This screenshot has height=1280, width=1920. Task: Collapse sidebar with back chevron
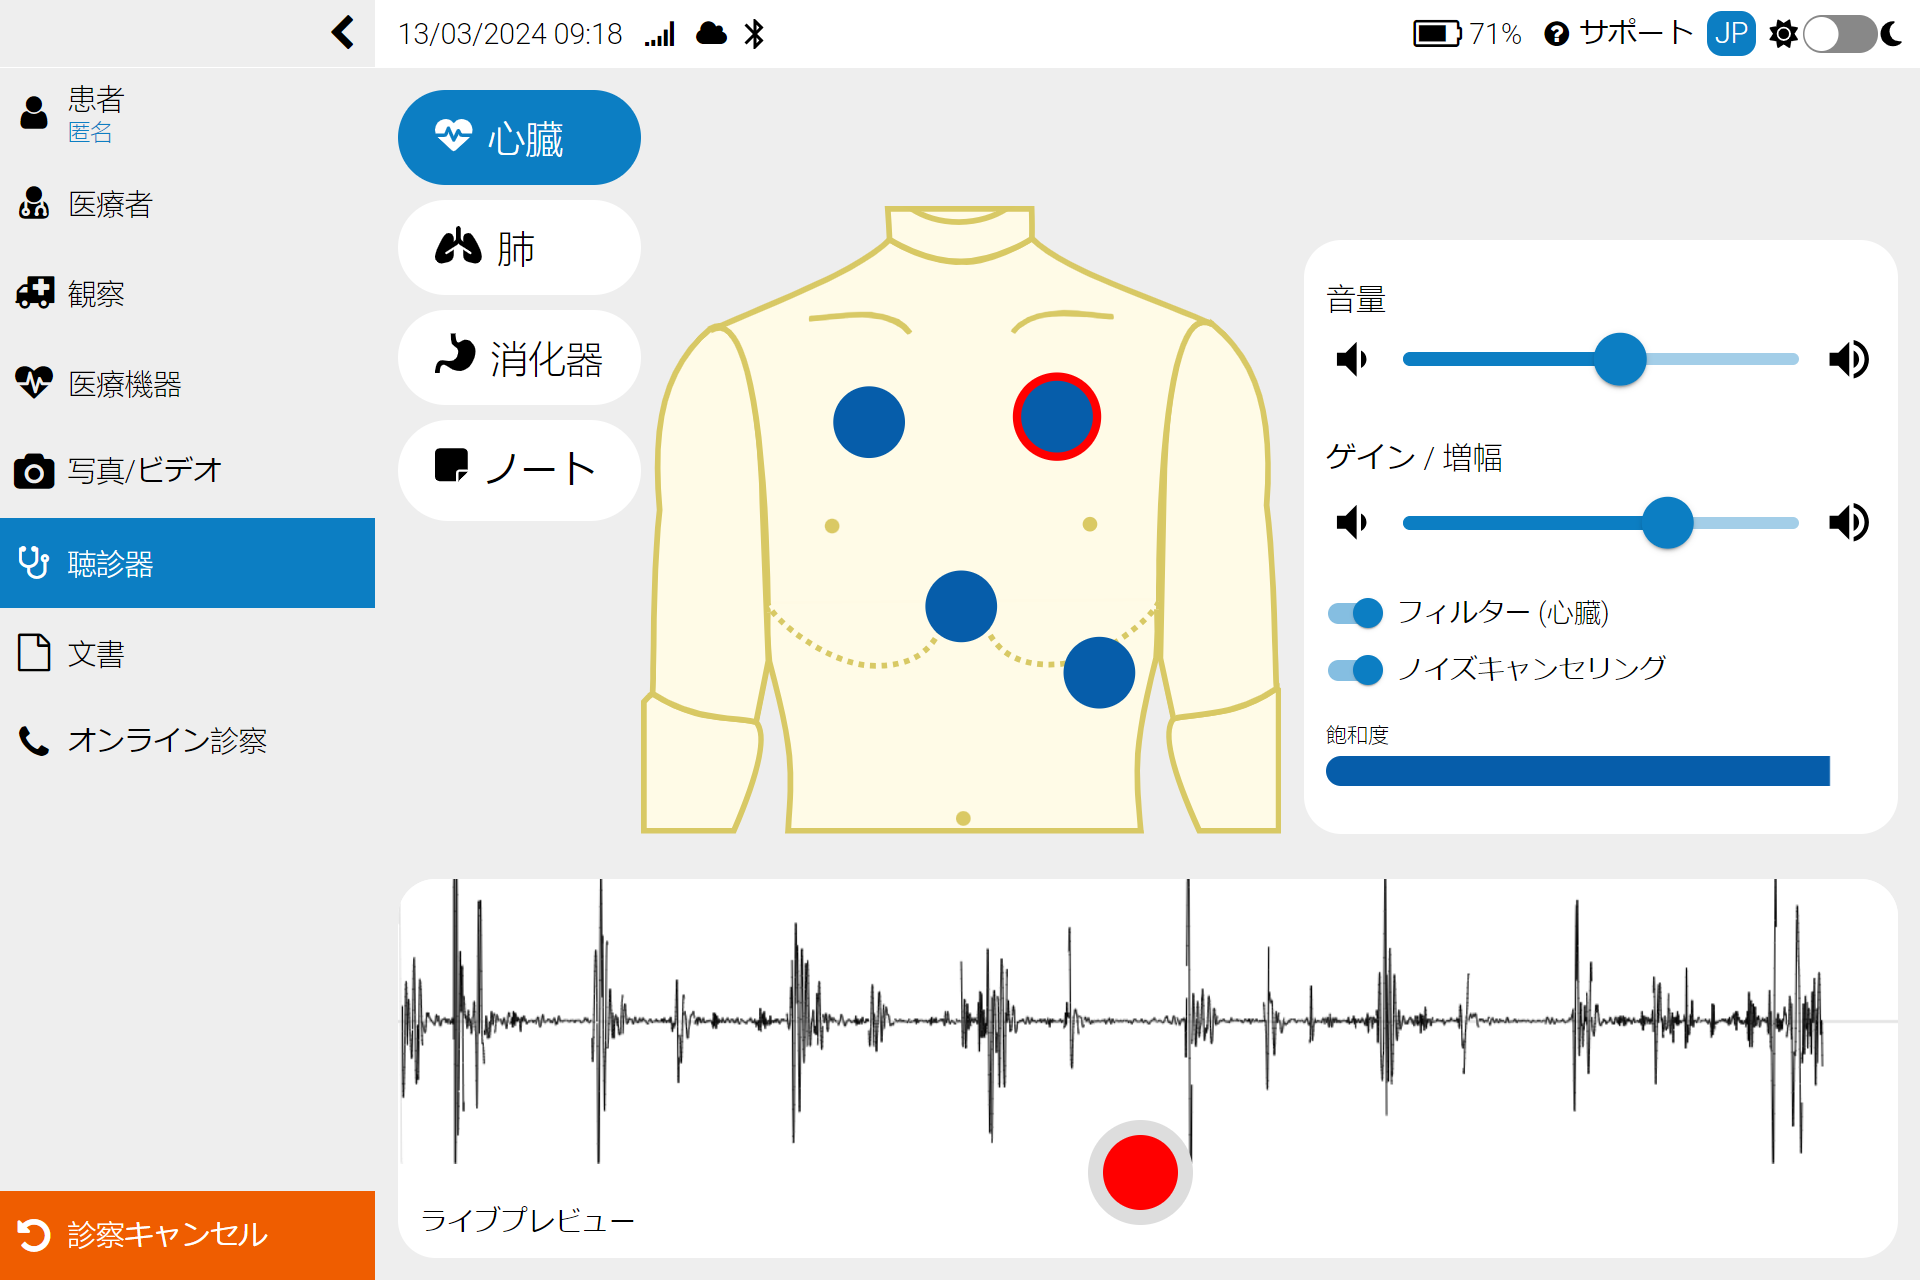click(342, 33)
